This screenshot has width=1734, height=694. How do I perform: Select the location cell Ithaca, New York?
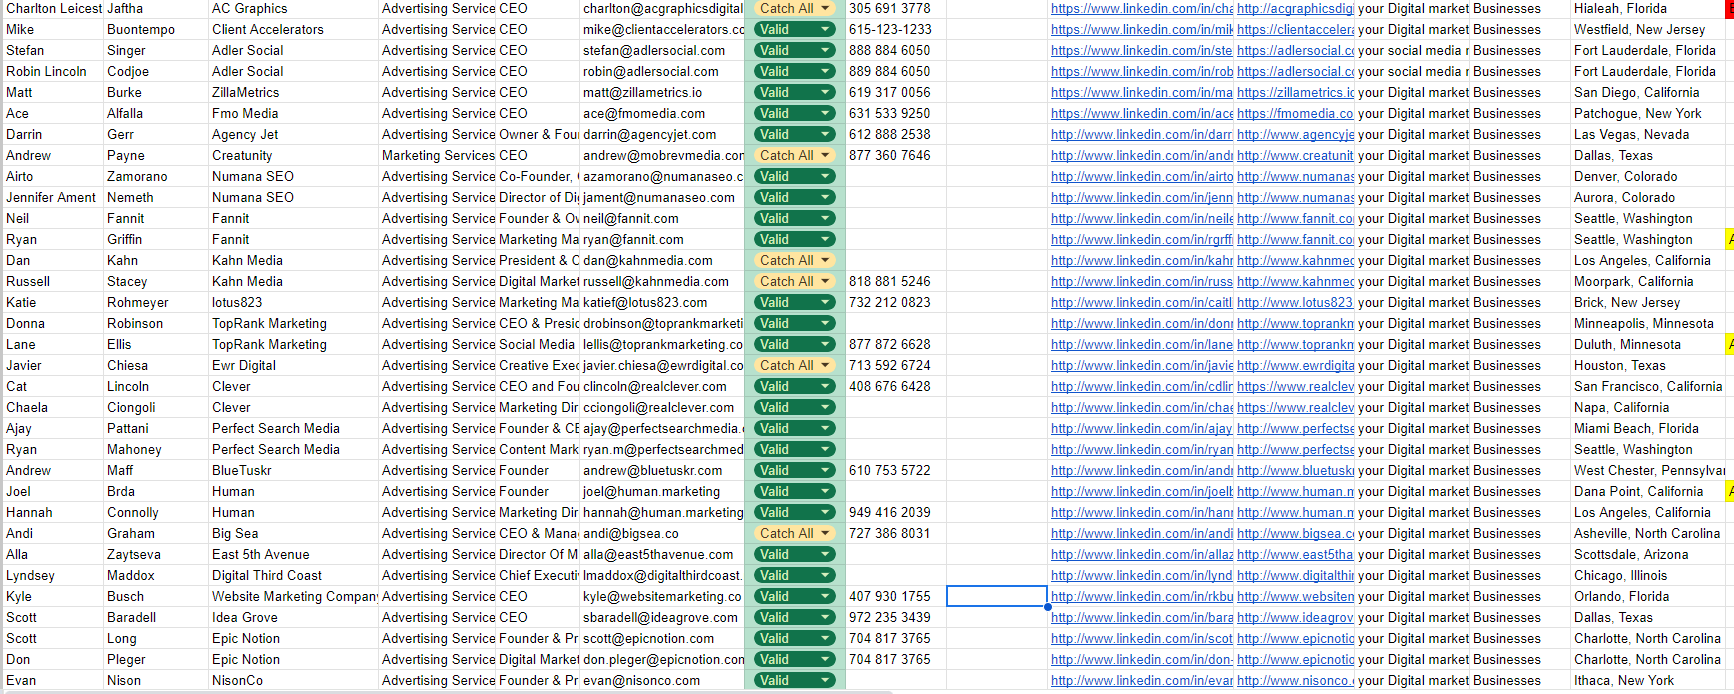1648,680
